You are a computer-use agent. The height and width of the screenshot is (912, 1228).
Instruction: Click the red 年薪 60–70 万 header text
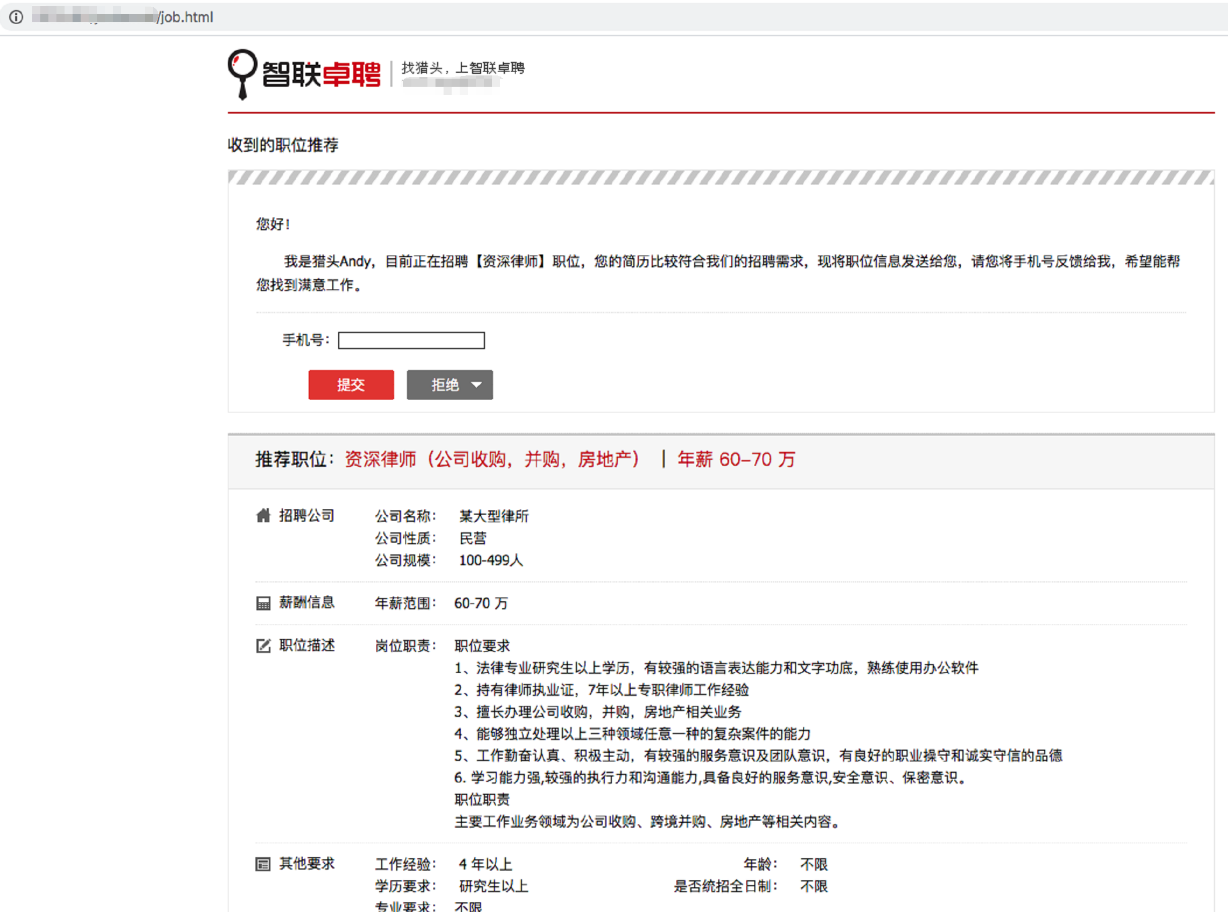coord(736,460)
